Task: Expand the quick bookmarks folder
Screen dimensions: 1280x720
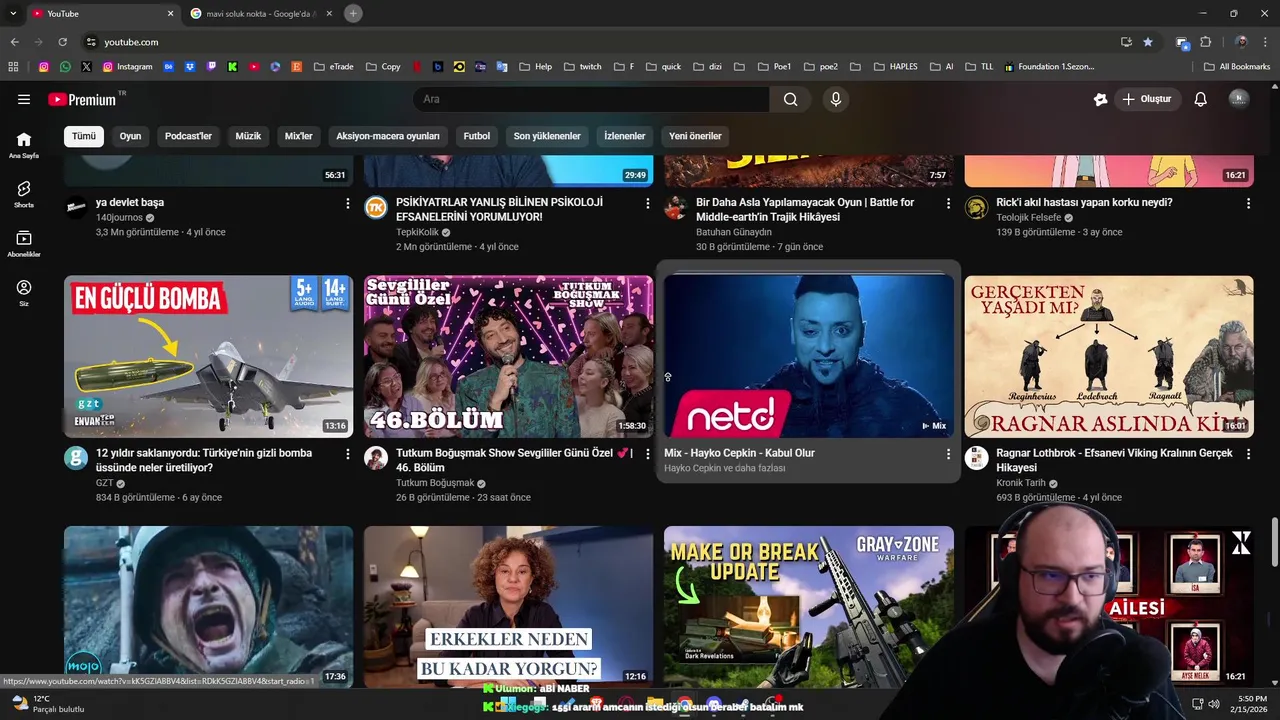Action: click(663, 67)
